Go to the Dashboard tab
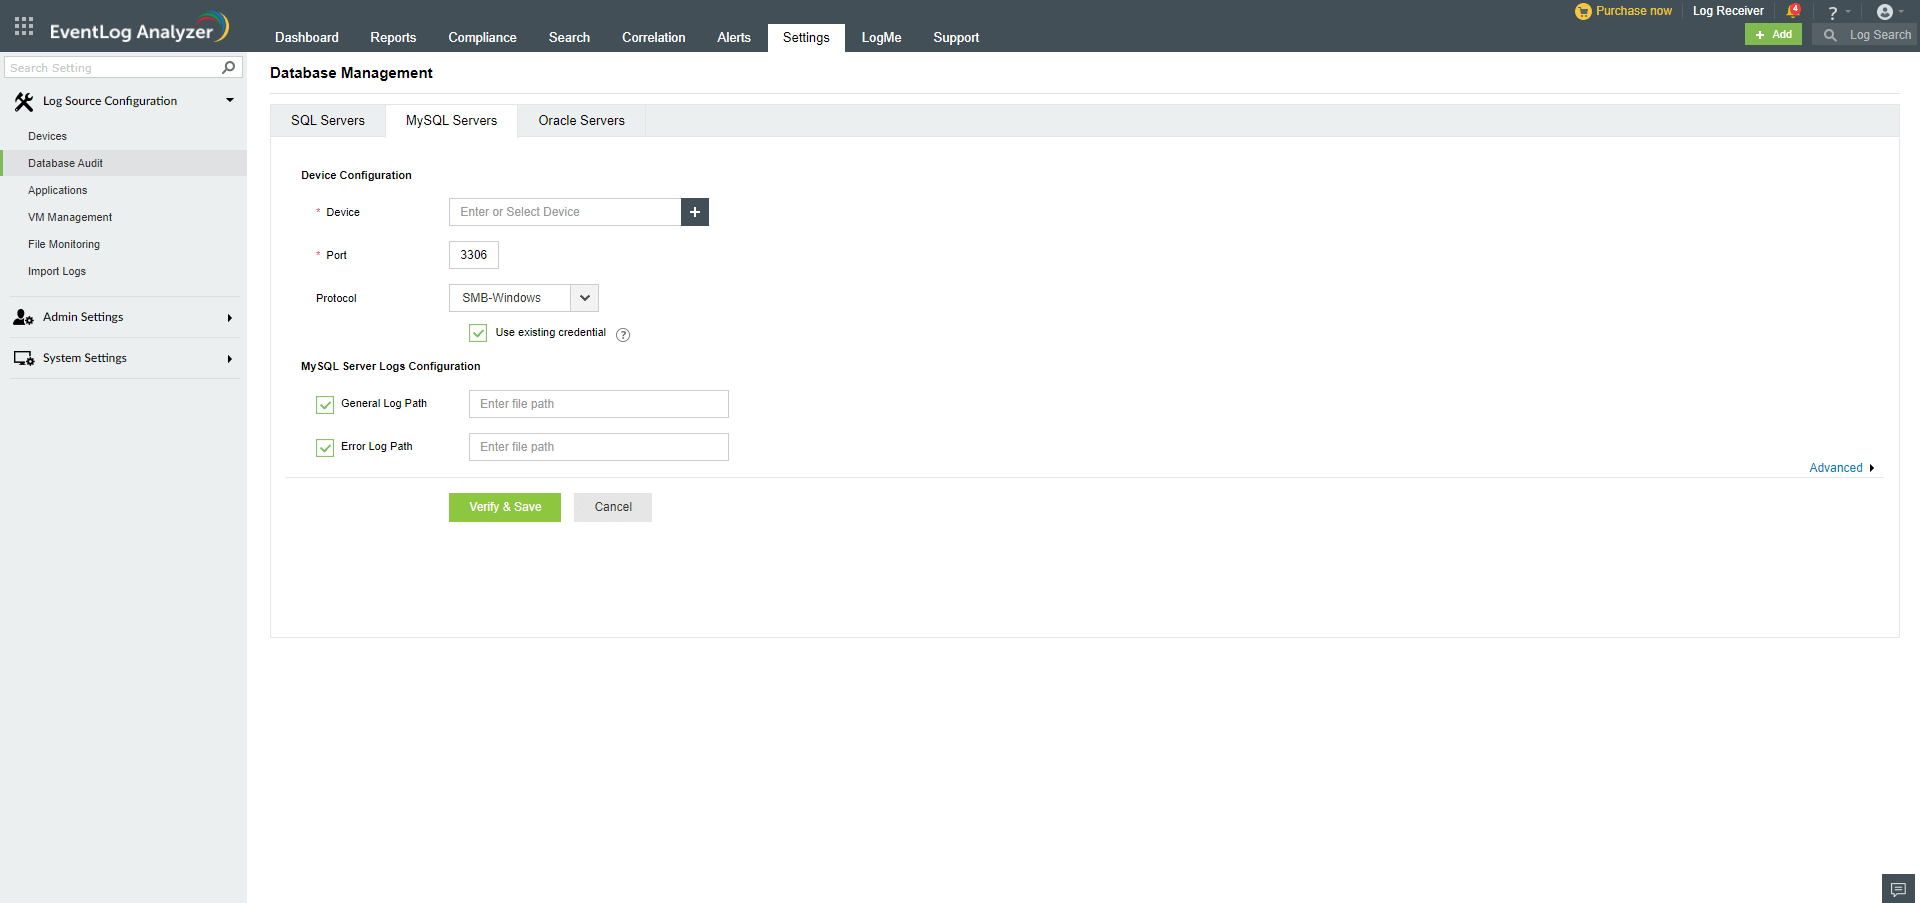 click(x=307, y=38)
